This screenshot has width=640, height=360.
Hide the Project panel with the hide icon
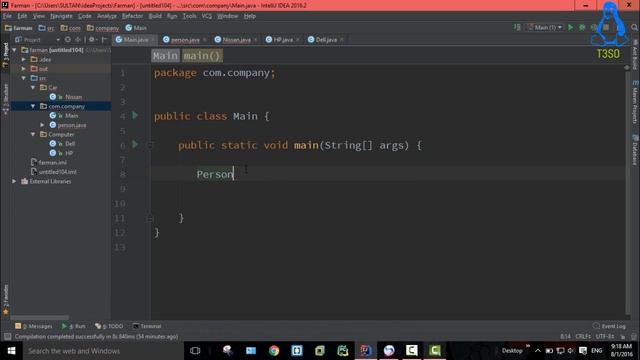(x=104, y=40)
